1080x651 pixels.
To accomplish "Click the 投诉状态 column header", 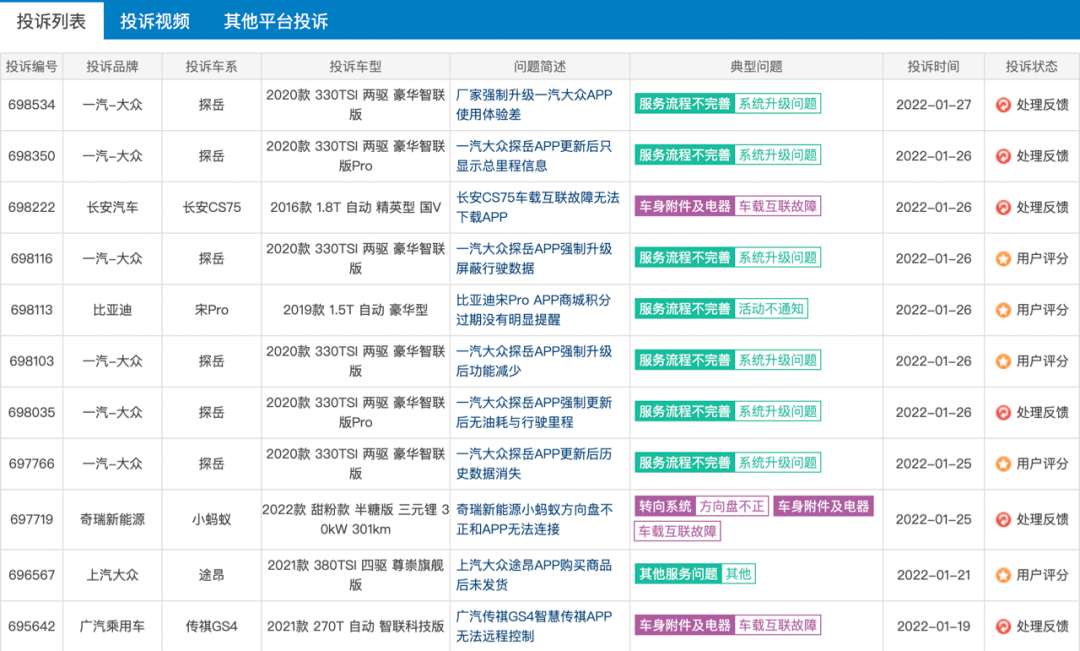I will [x=1031, y=67].
